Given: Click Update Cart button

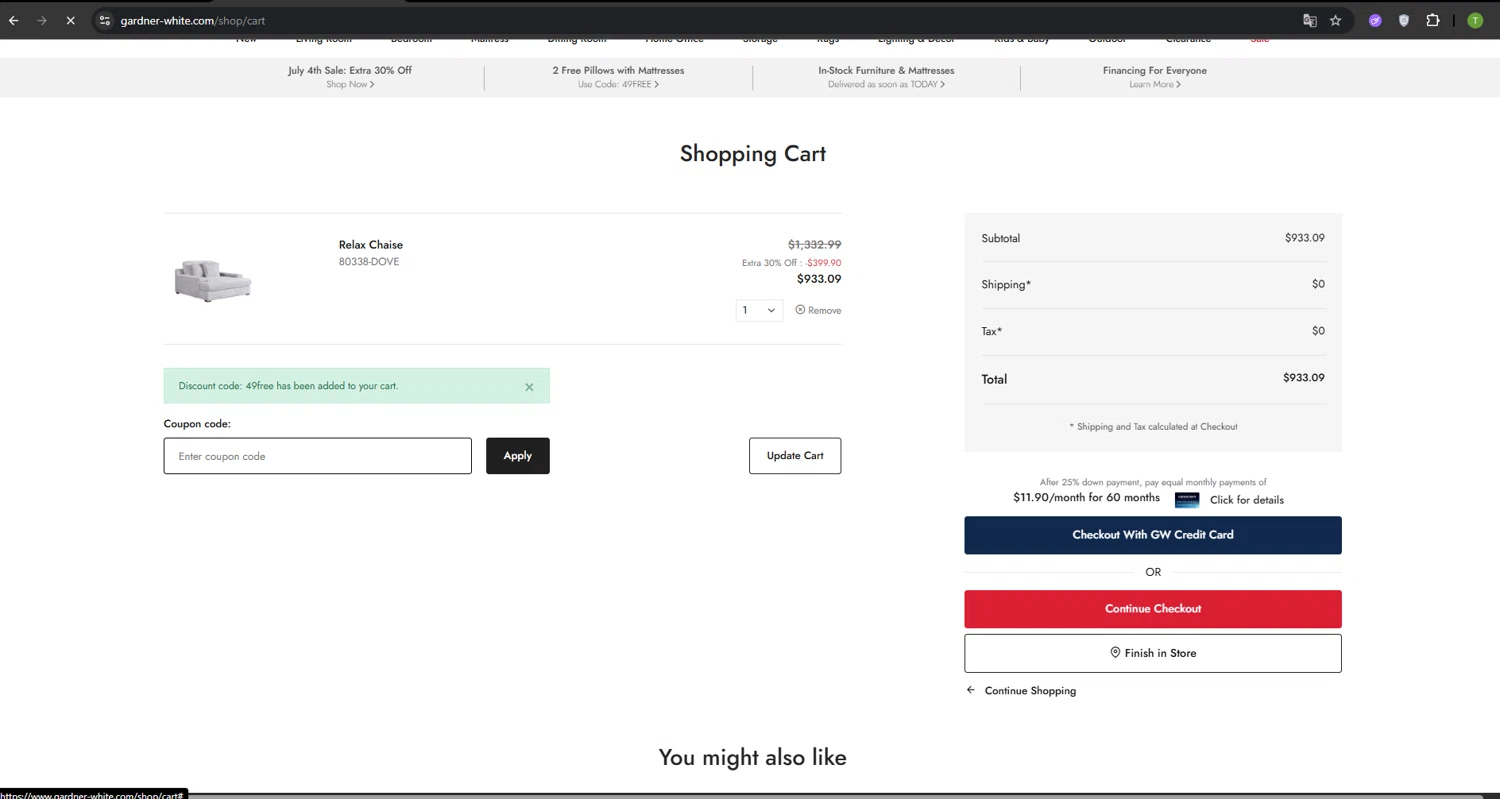Looking at the screenshot, I should pyautogui.click(x=795, y=456).
